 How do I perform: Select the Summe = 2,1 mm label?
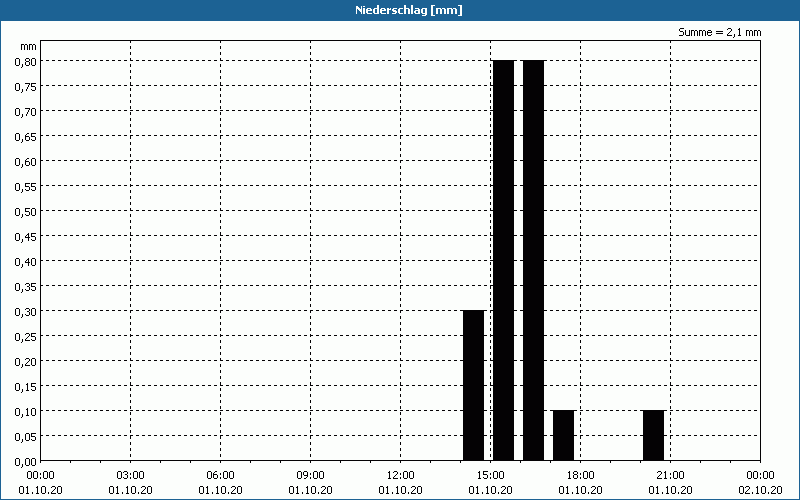pyautogui.click(x=719, y=32)
